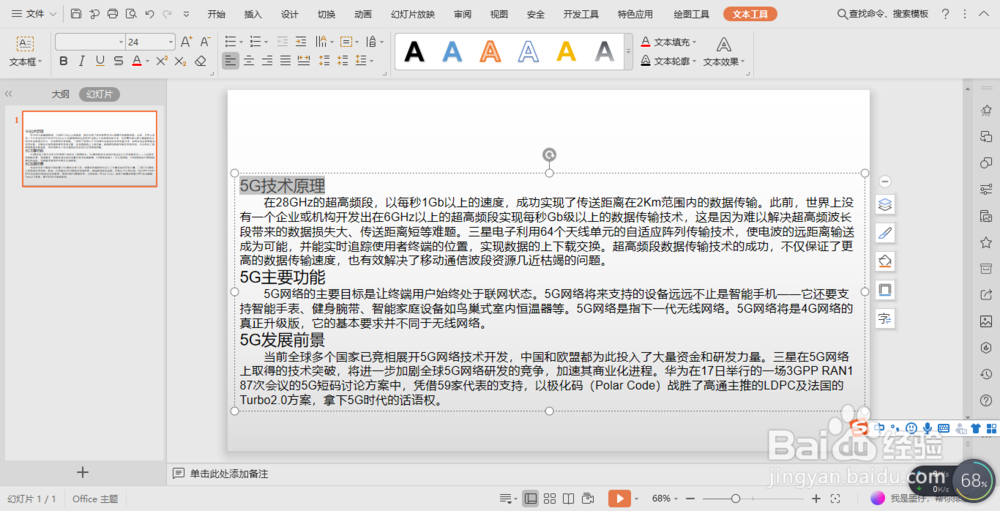Toggle strikethrough formatting
Screen dimensions: 1000x511
coord(119,61)
